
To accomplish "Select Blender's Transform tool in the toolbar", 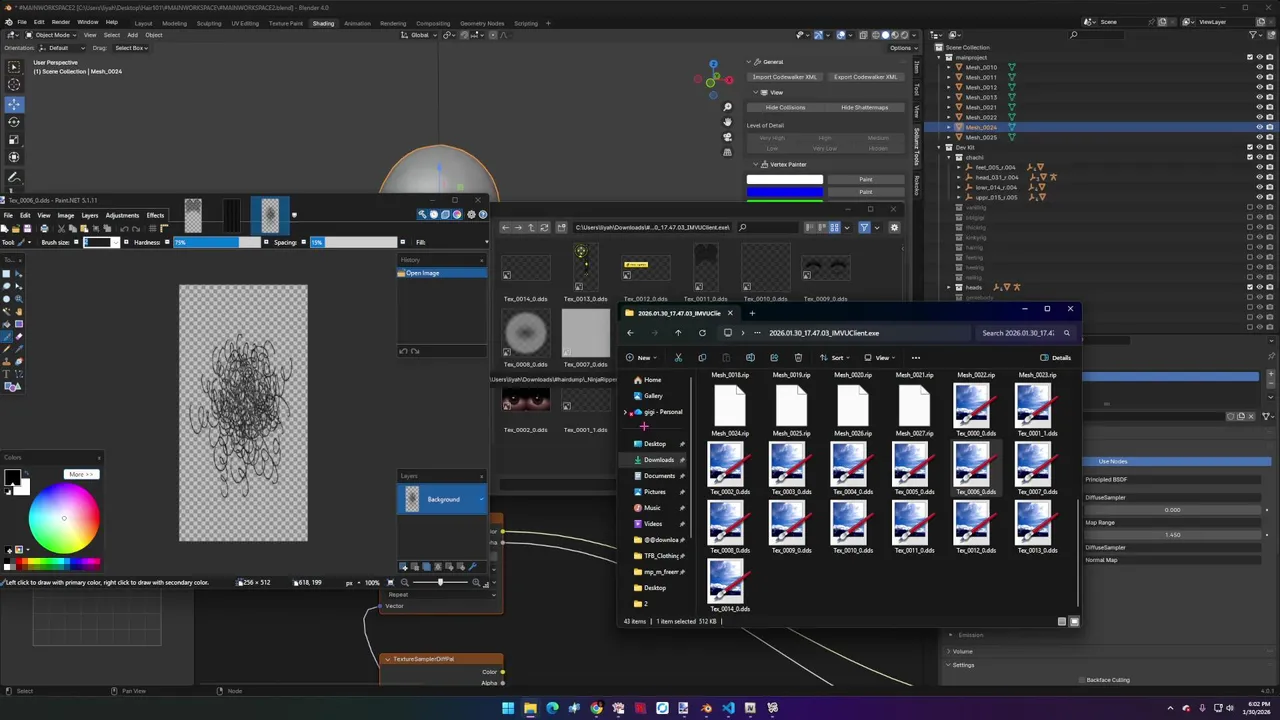I will click(x=14, y=157).
